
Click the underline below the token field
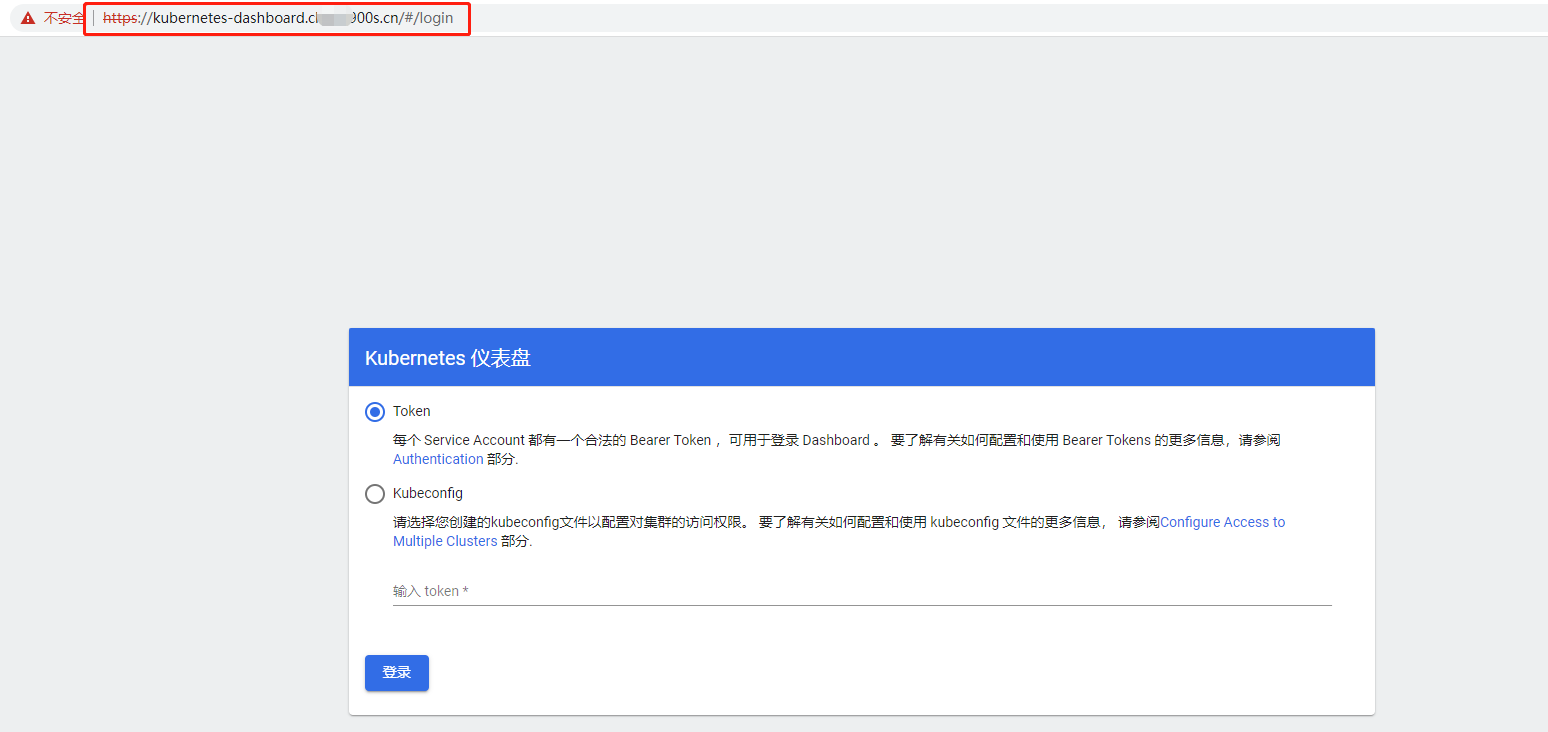point(860,605)
